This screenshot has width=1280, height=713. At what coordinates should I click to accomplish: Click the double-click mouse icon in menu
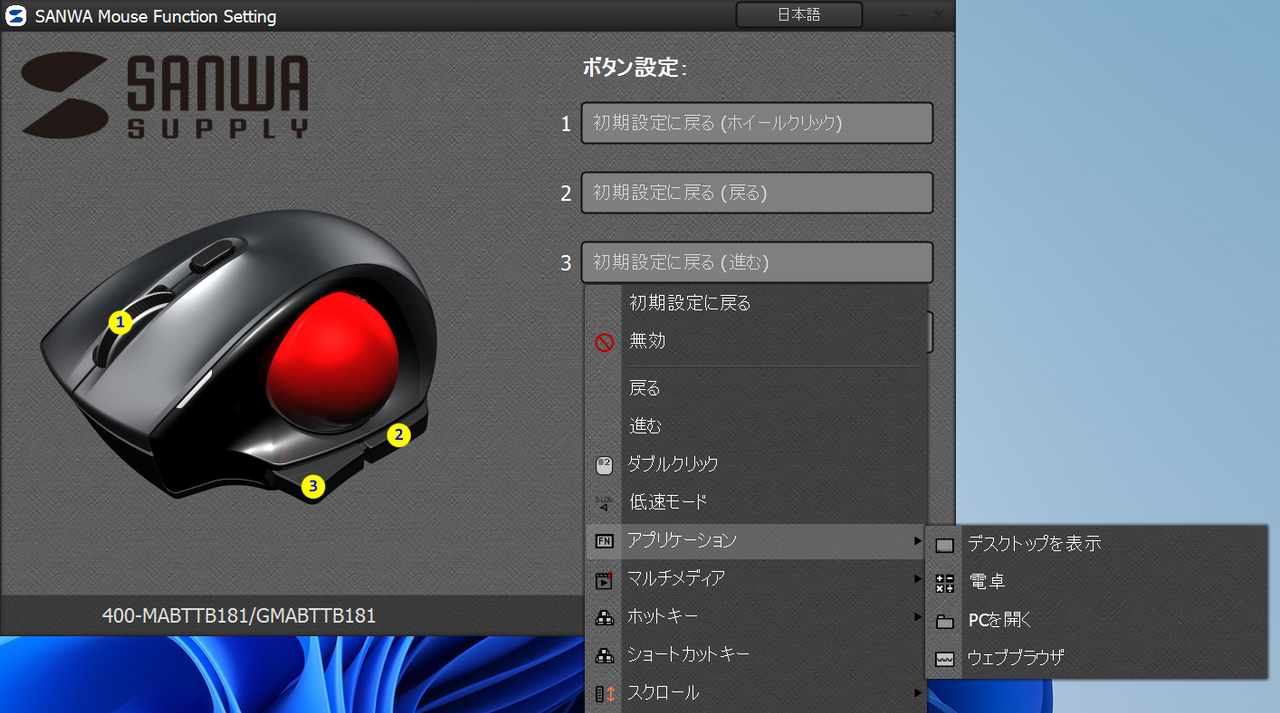coord(604,465)
